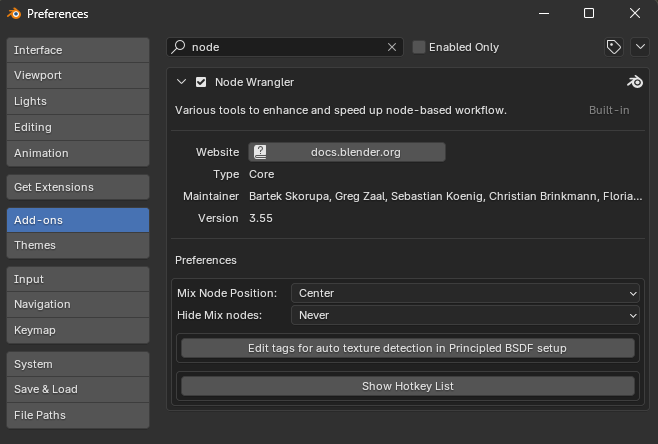Click the 'Built-in' label
The width and height of the screenshot is (658, 444).
(x=609, y=110)
